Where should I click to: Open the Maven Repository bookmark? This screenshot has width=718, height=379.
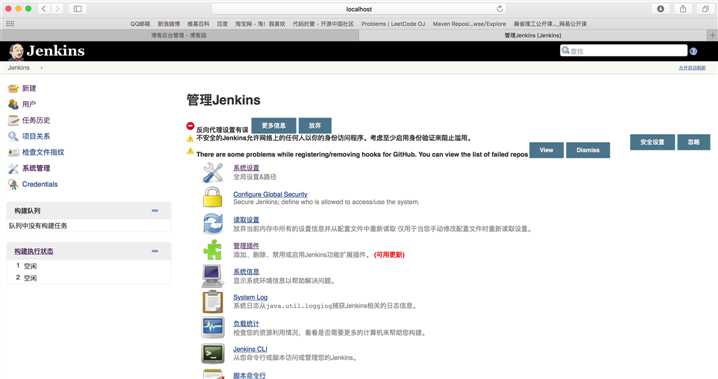point(469,24)
